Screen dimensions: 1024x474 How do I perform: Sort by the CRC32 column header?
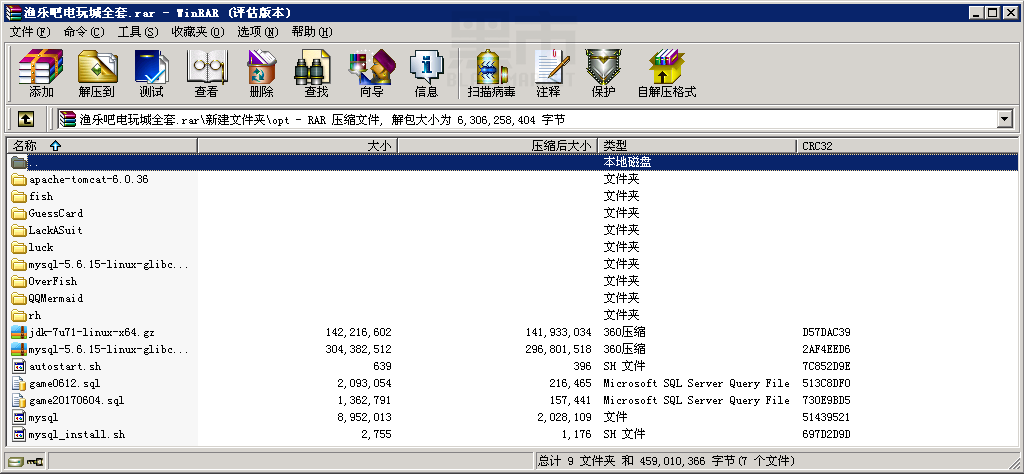click(x=906, y=146)
